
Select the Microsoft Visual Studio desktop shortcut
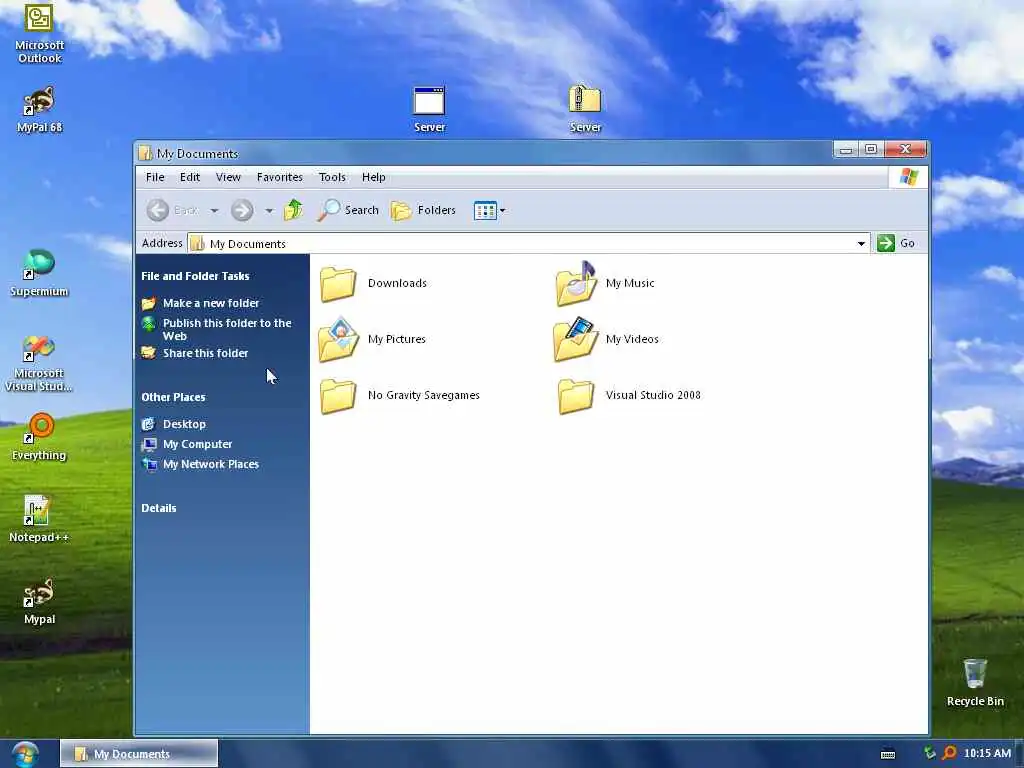[39, 362]
